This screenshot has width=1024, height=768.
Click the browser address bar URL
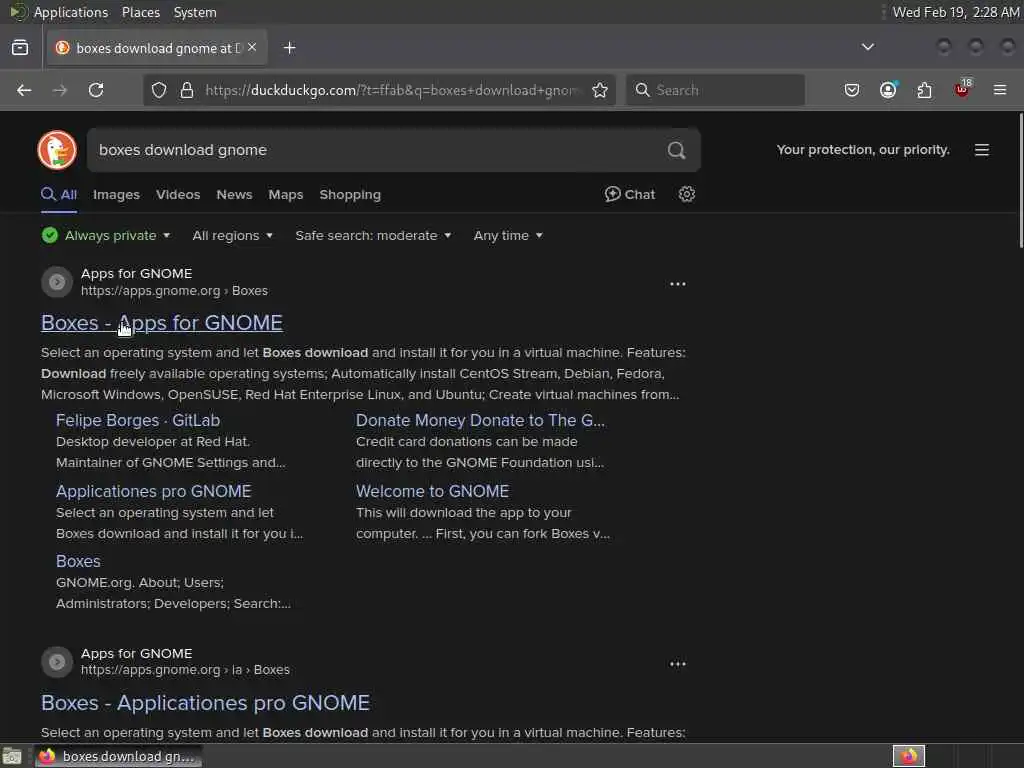coord(391,90)
